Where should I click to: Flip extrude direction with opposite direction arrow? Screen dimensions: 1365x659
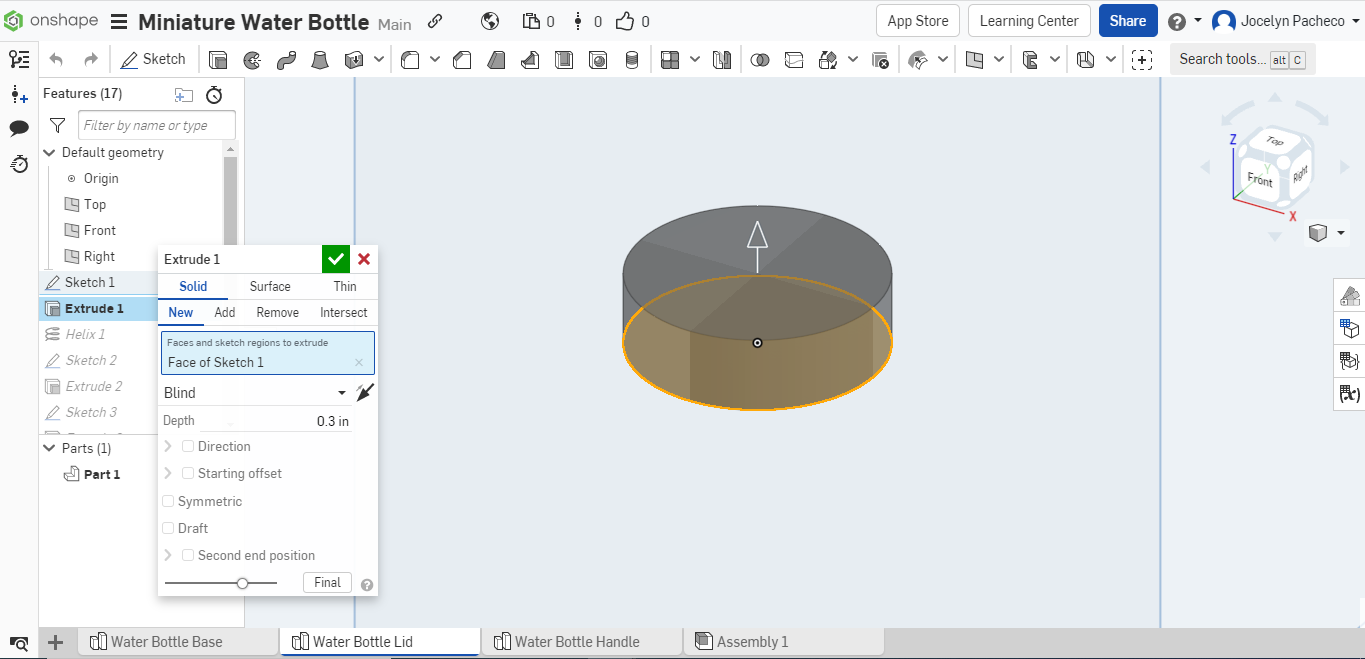click(x=366, y=393)
